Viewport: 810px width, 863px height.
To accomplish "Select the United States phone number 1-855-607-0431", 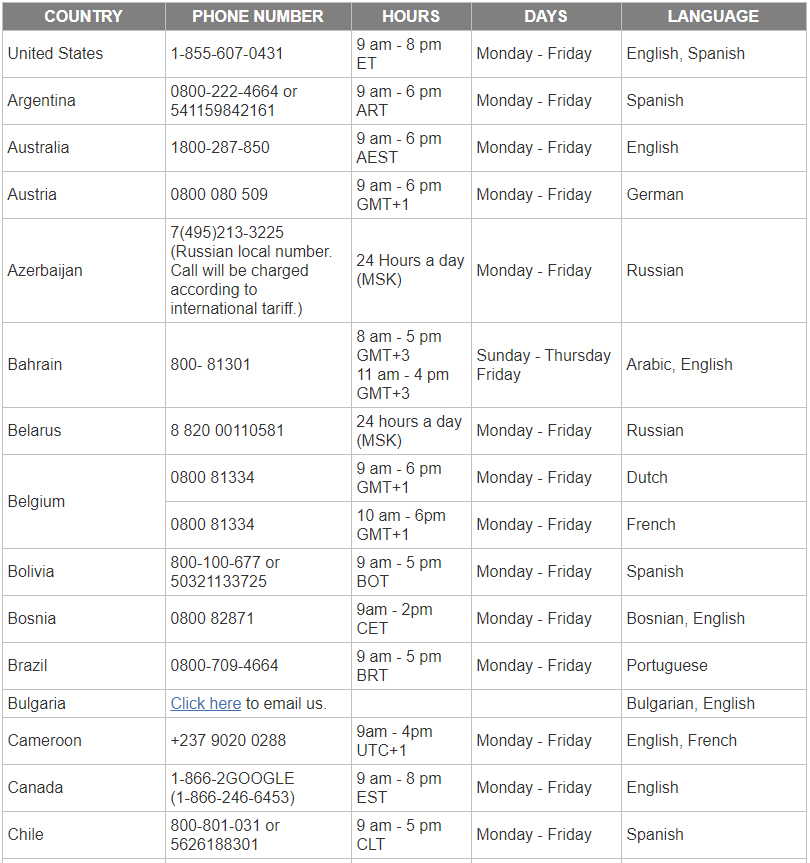I will pyautogui.click(x=226, y=53).
